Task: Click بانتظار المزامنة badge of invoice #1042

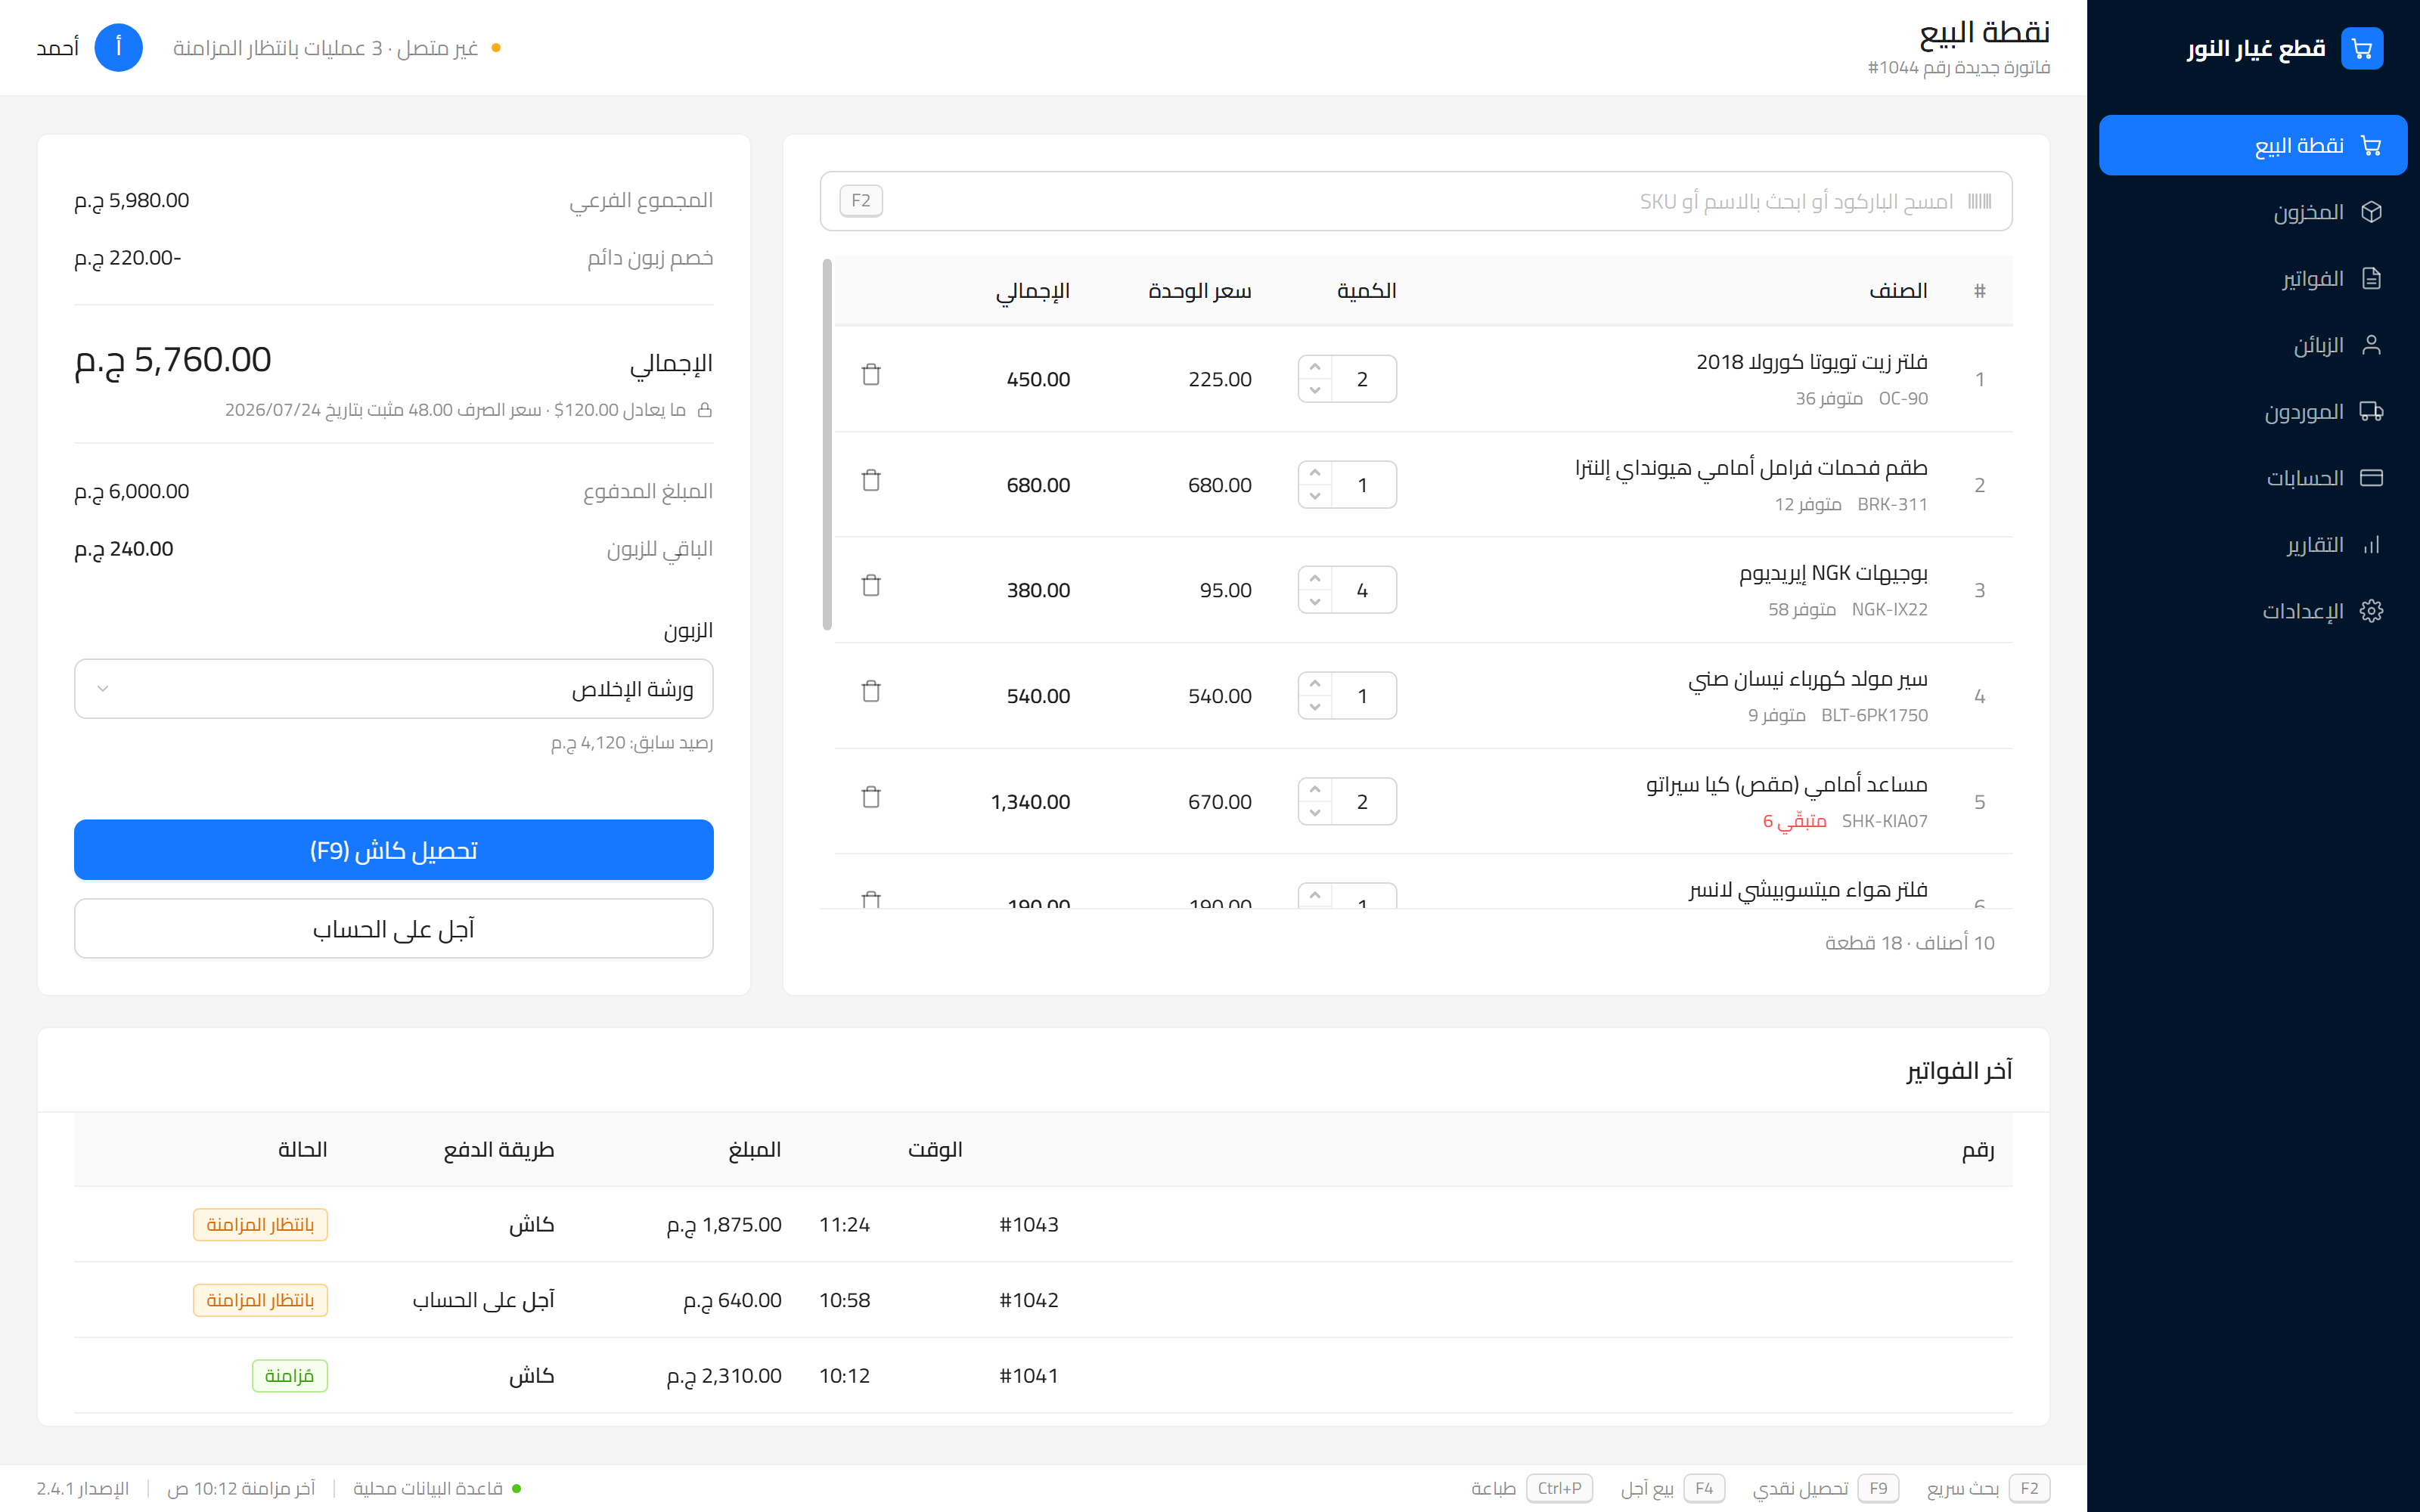Action: [x=261, y=1300]
